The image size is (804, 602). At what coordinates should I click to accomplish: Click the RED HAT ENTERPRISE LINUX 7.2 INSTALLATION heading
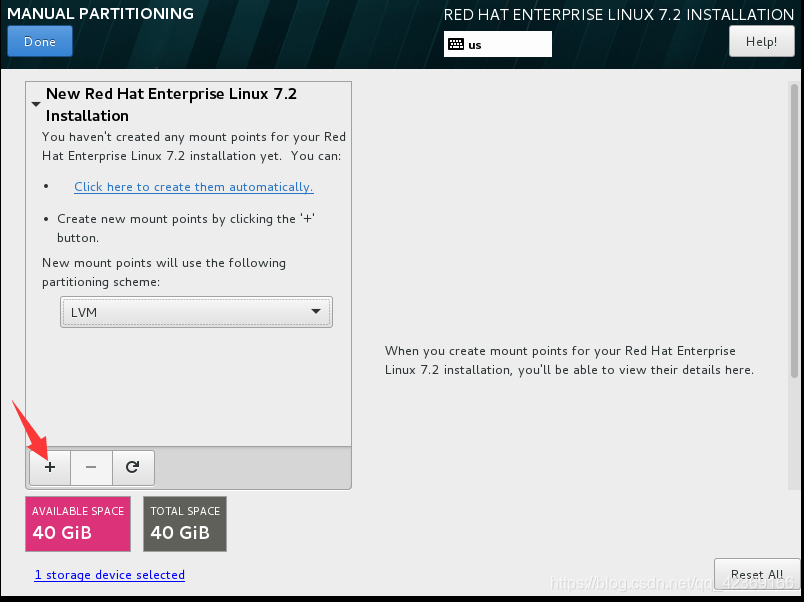(x=619, y=15)
